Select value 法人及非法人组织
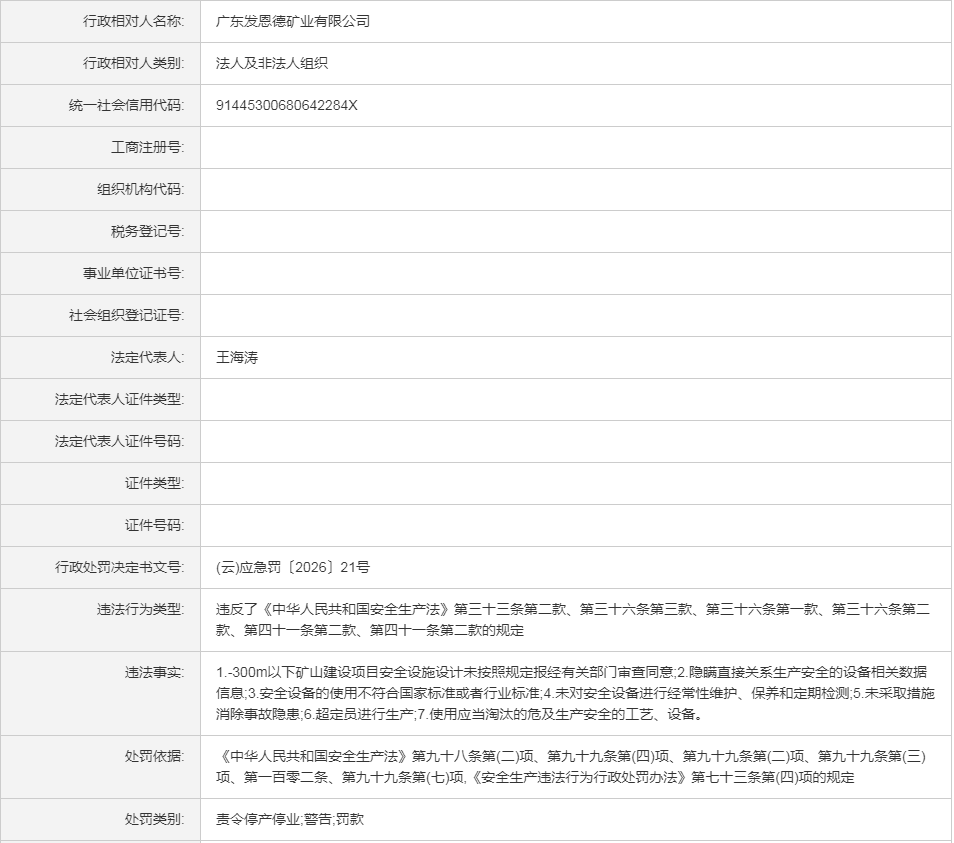 pos(272,63)
